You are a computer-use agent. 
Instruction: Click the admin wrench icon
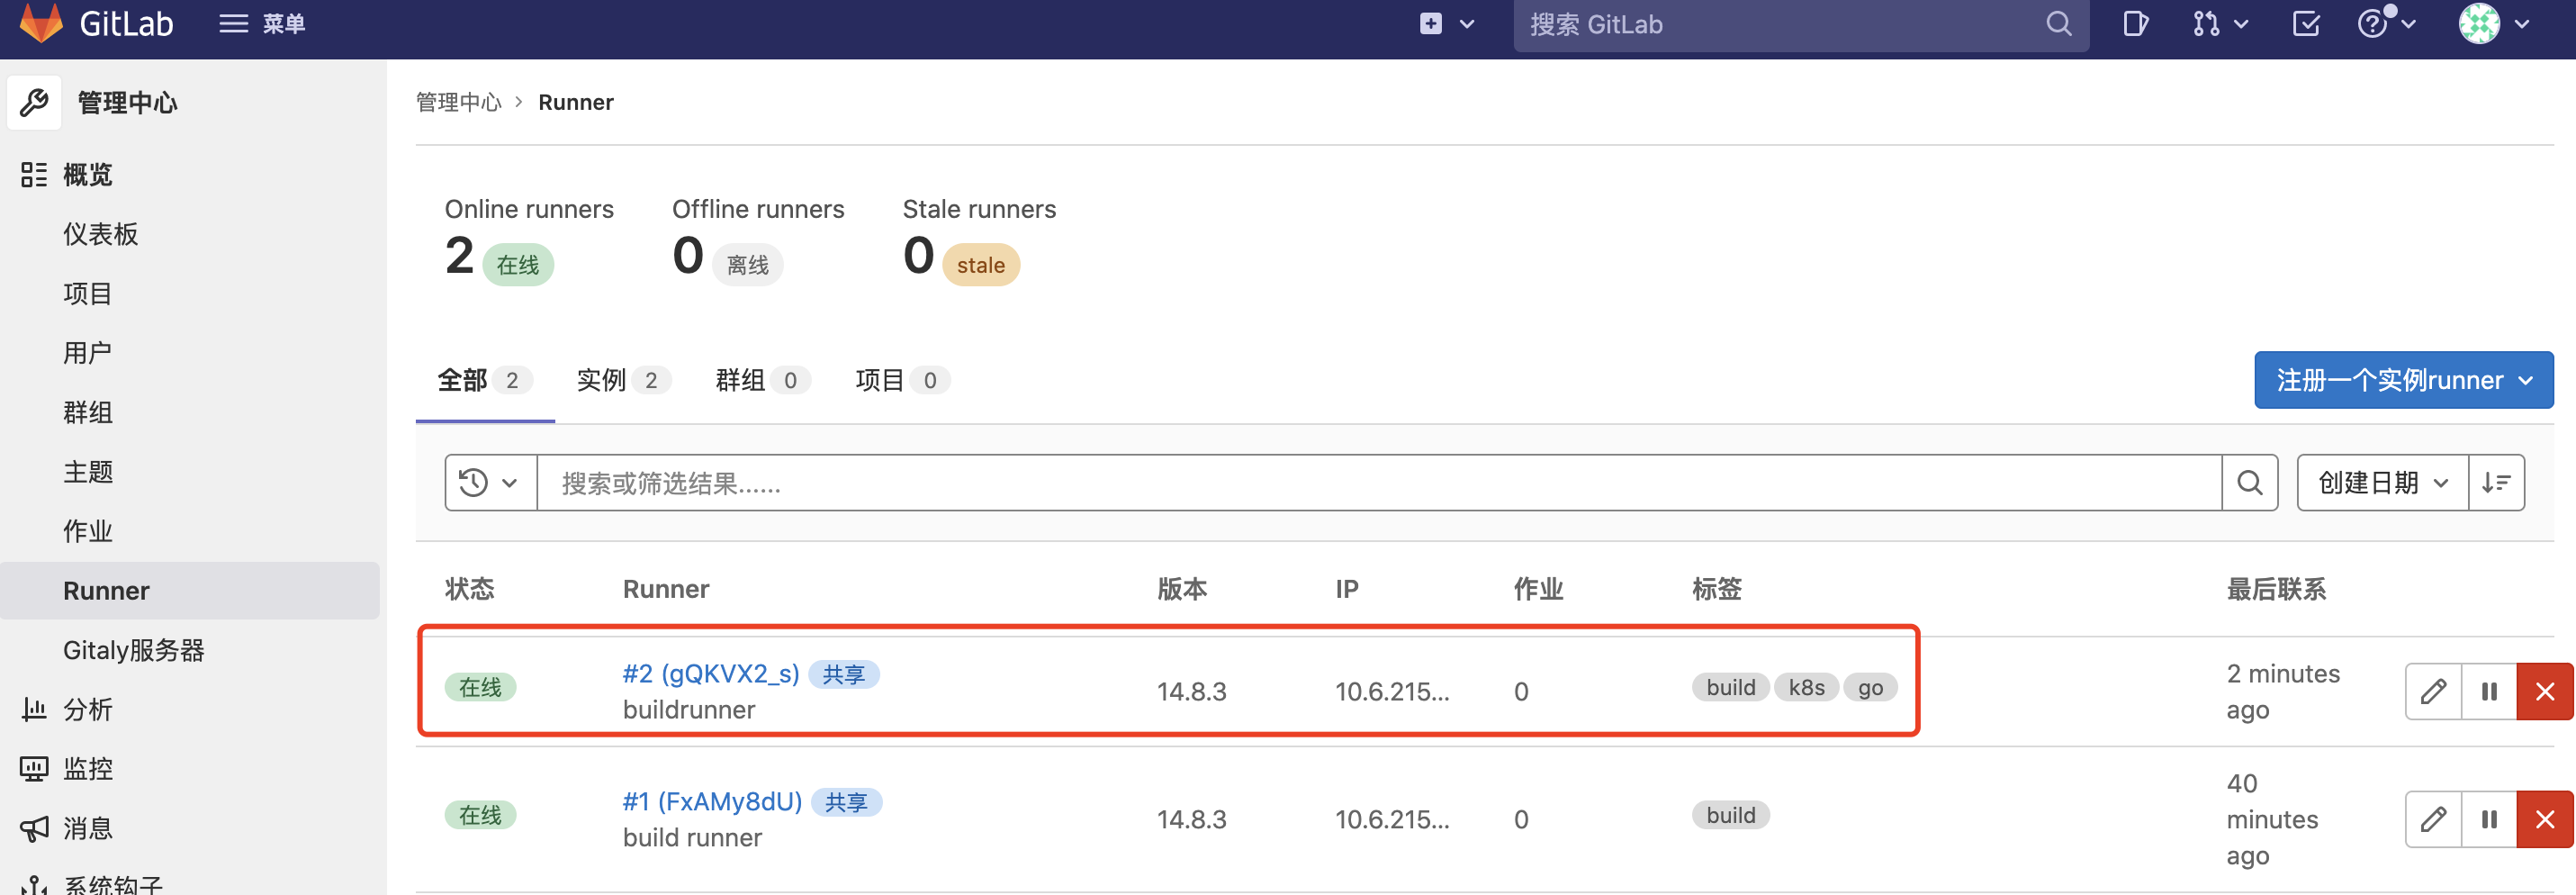(x=34, y=102)
